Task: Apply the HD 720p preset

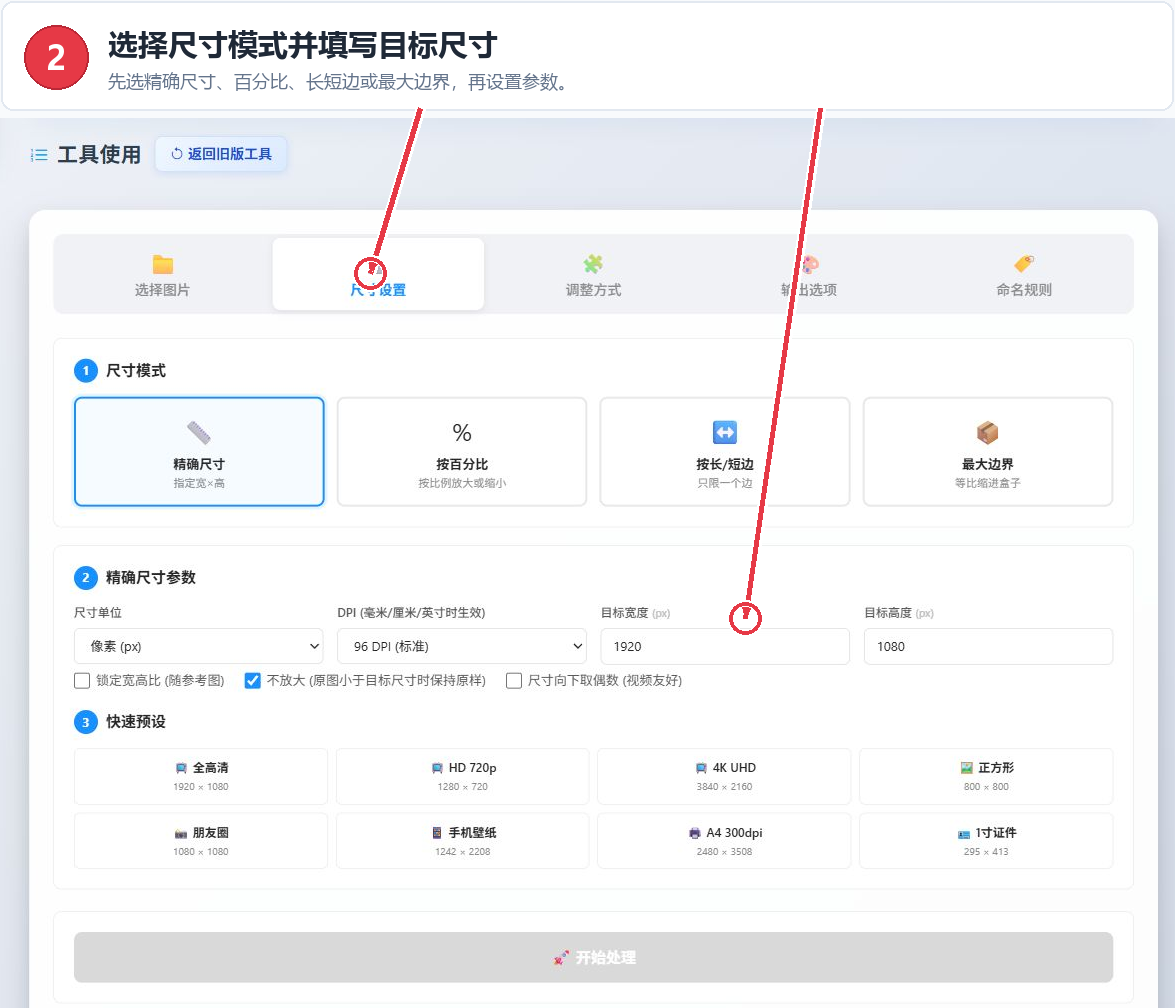Action: coord(462,776)
